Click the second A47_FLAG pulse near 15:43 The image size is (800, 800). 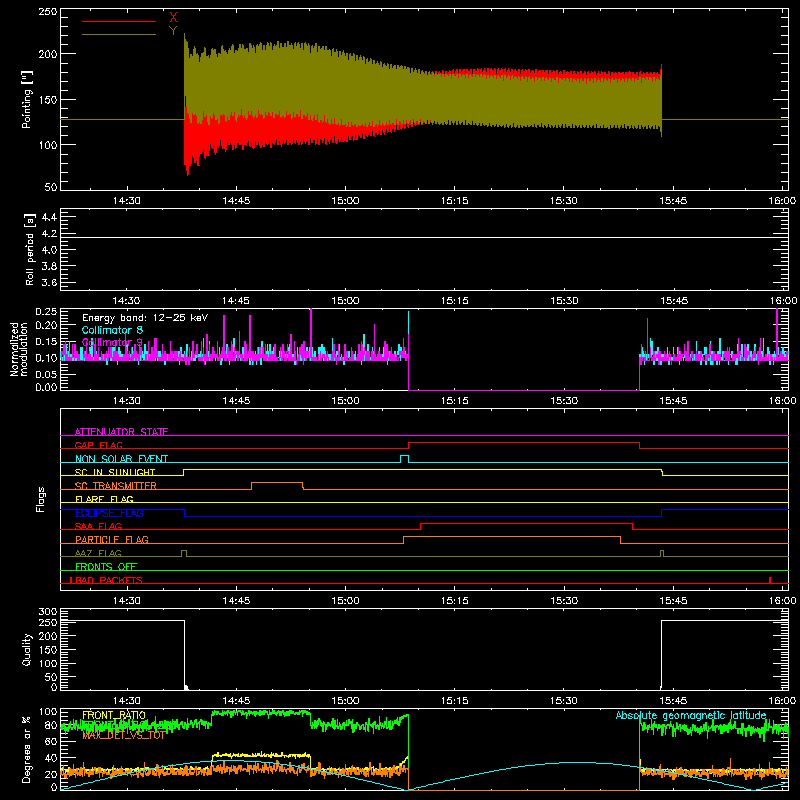pyautogui.click(x=662, y=551)
